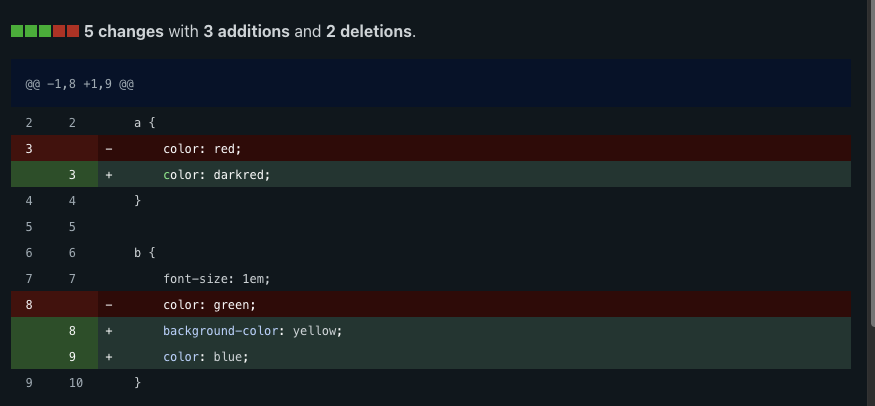
Task: Click the last red diffstat square
Action: [73, 31]
